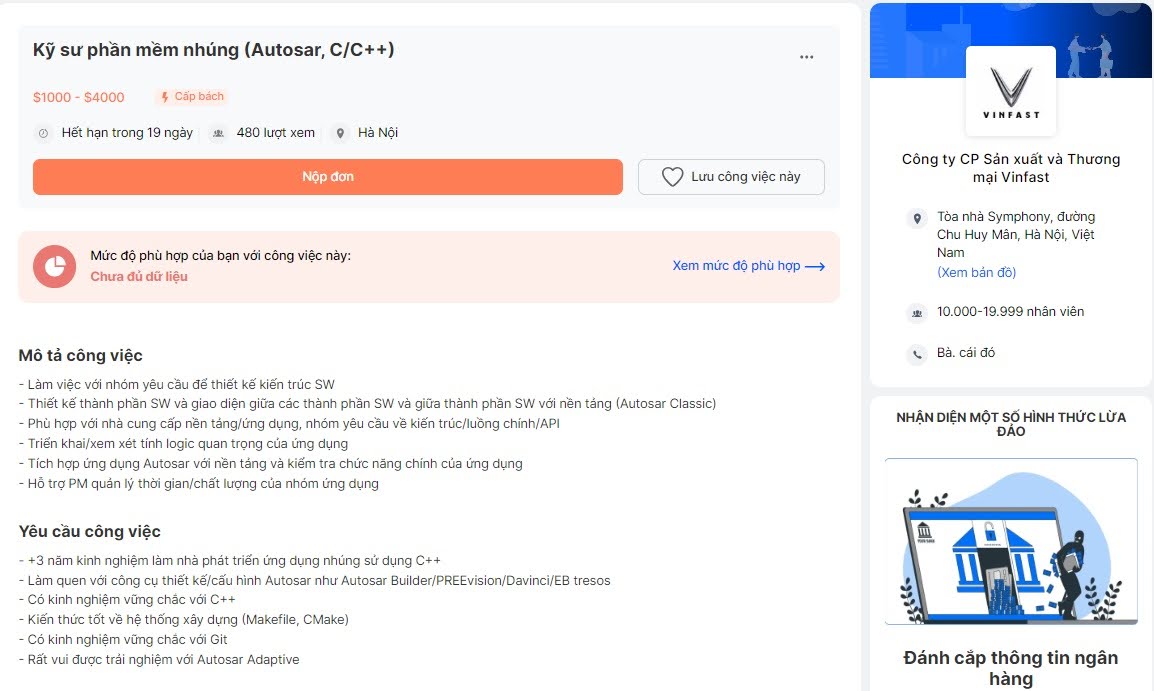Click the clock deadline icon
This screenshot has height=691, width=1154.
(43, 133)
